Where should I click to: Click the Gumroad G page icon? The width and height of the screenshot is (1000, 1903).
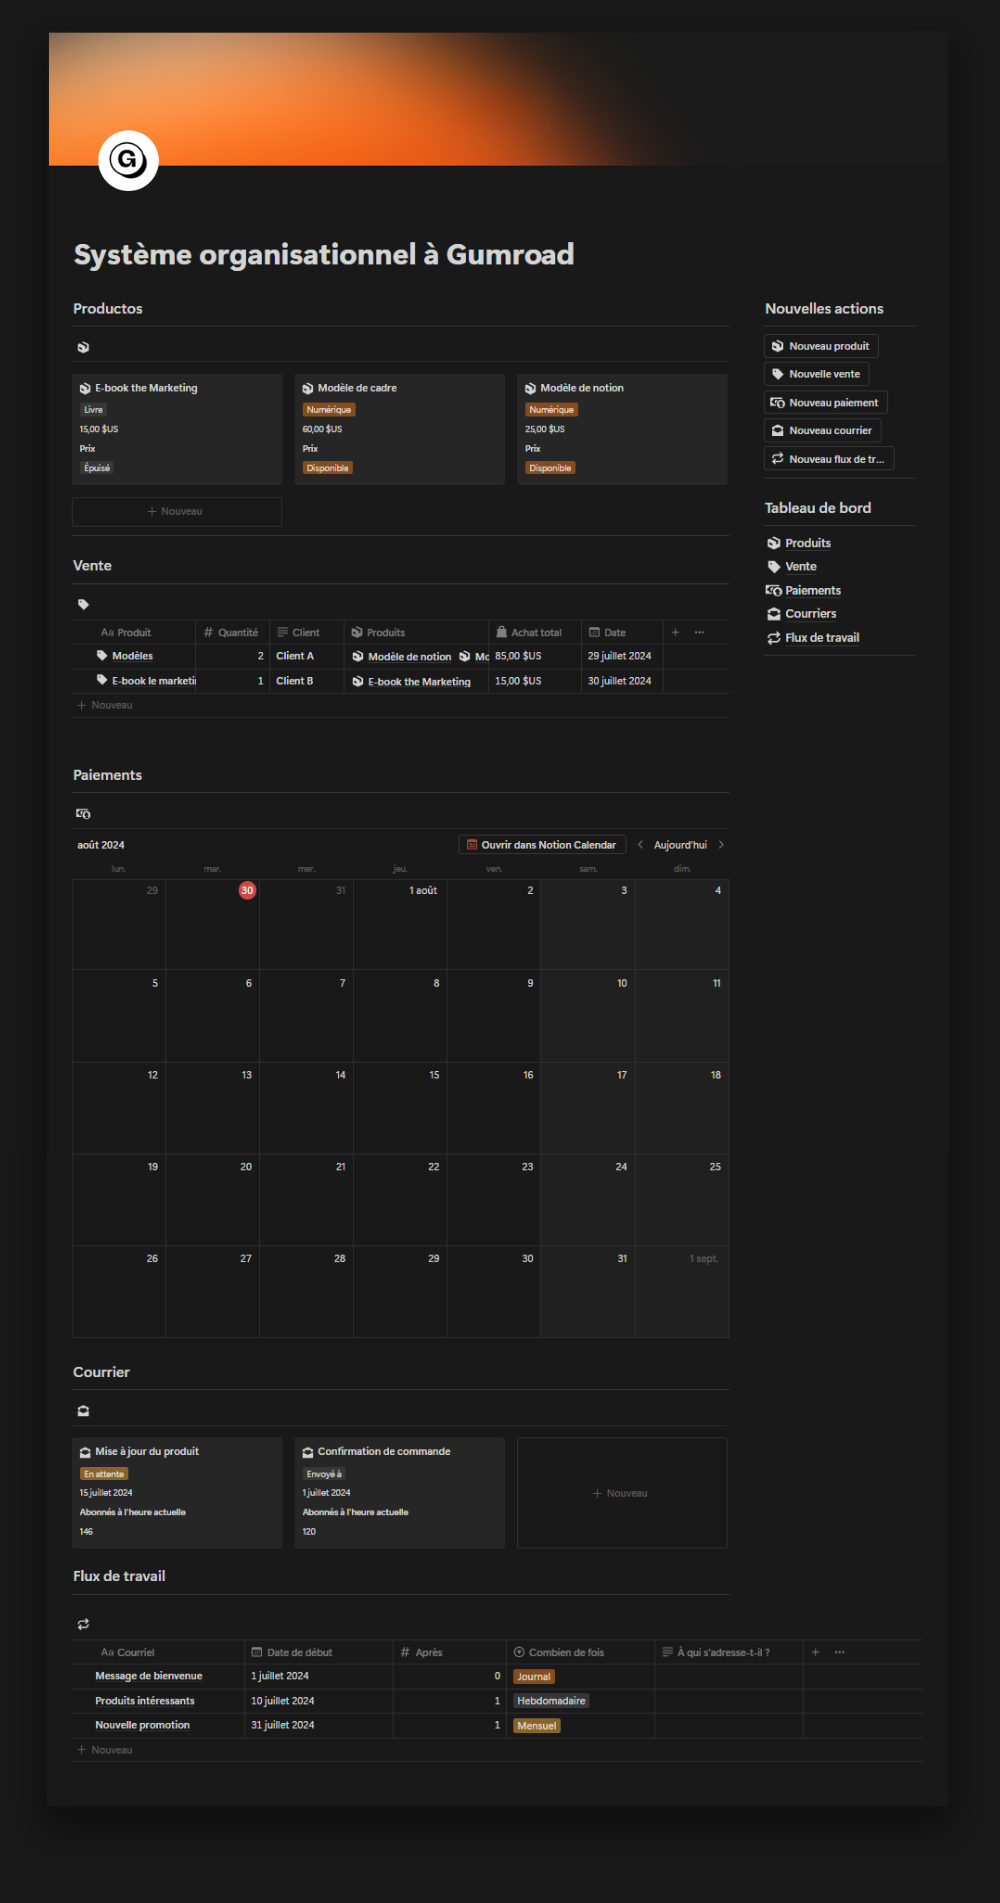click(128, 160)
